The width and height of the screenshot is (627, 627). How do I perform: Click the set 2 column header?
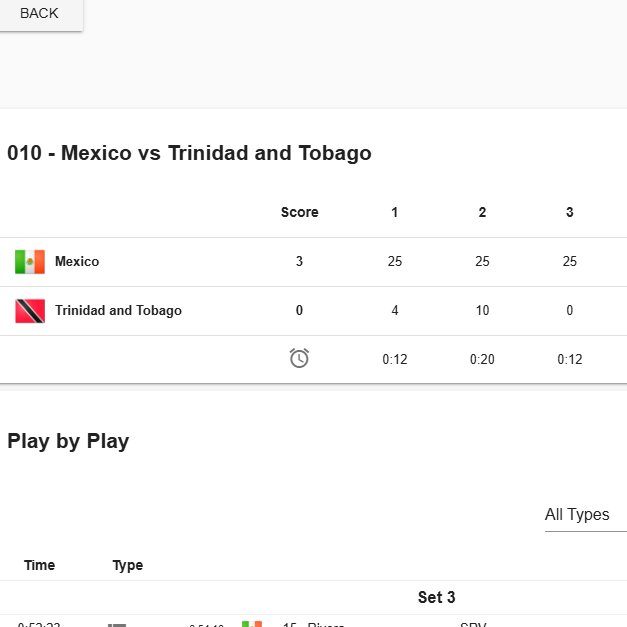pyautogui.click(x=482, y=212)
